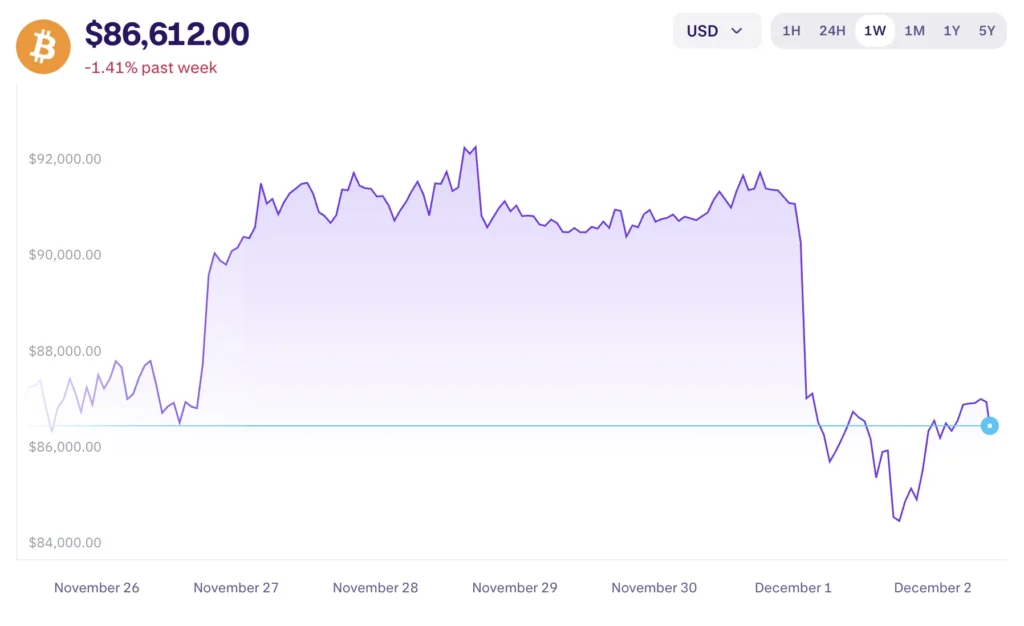
Task: Click the blue current price marker dot
Action: click(989, 426)
